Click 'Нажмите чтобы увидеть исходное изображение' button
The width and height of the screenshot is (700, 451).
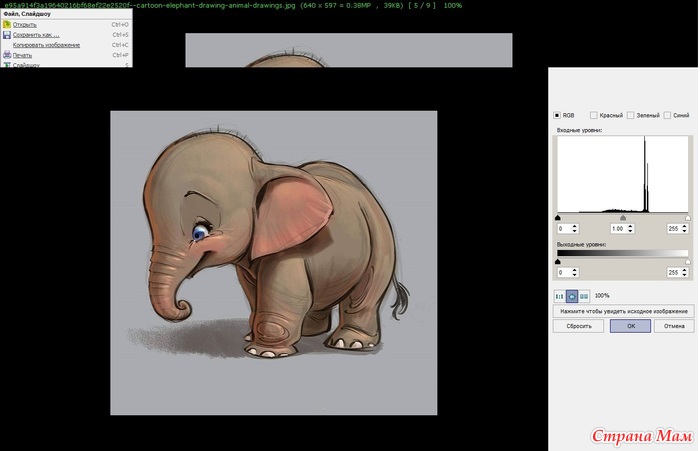[624, 311]
